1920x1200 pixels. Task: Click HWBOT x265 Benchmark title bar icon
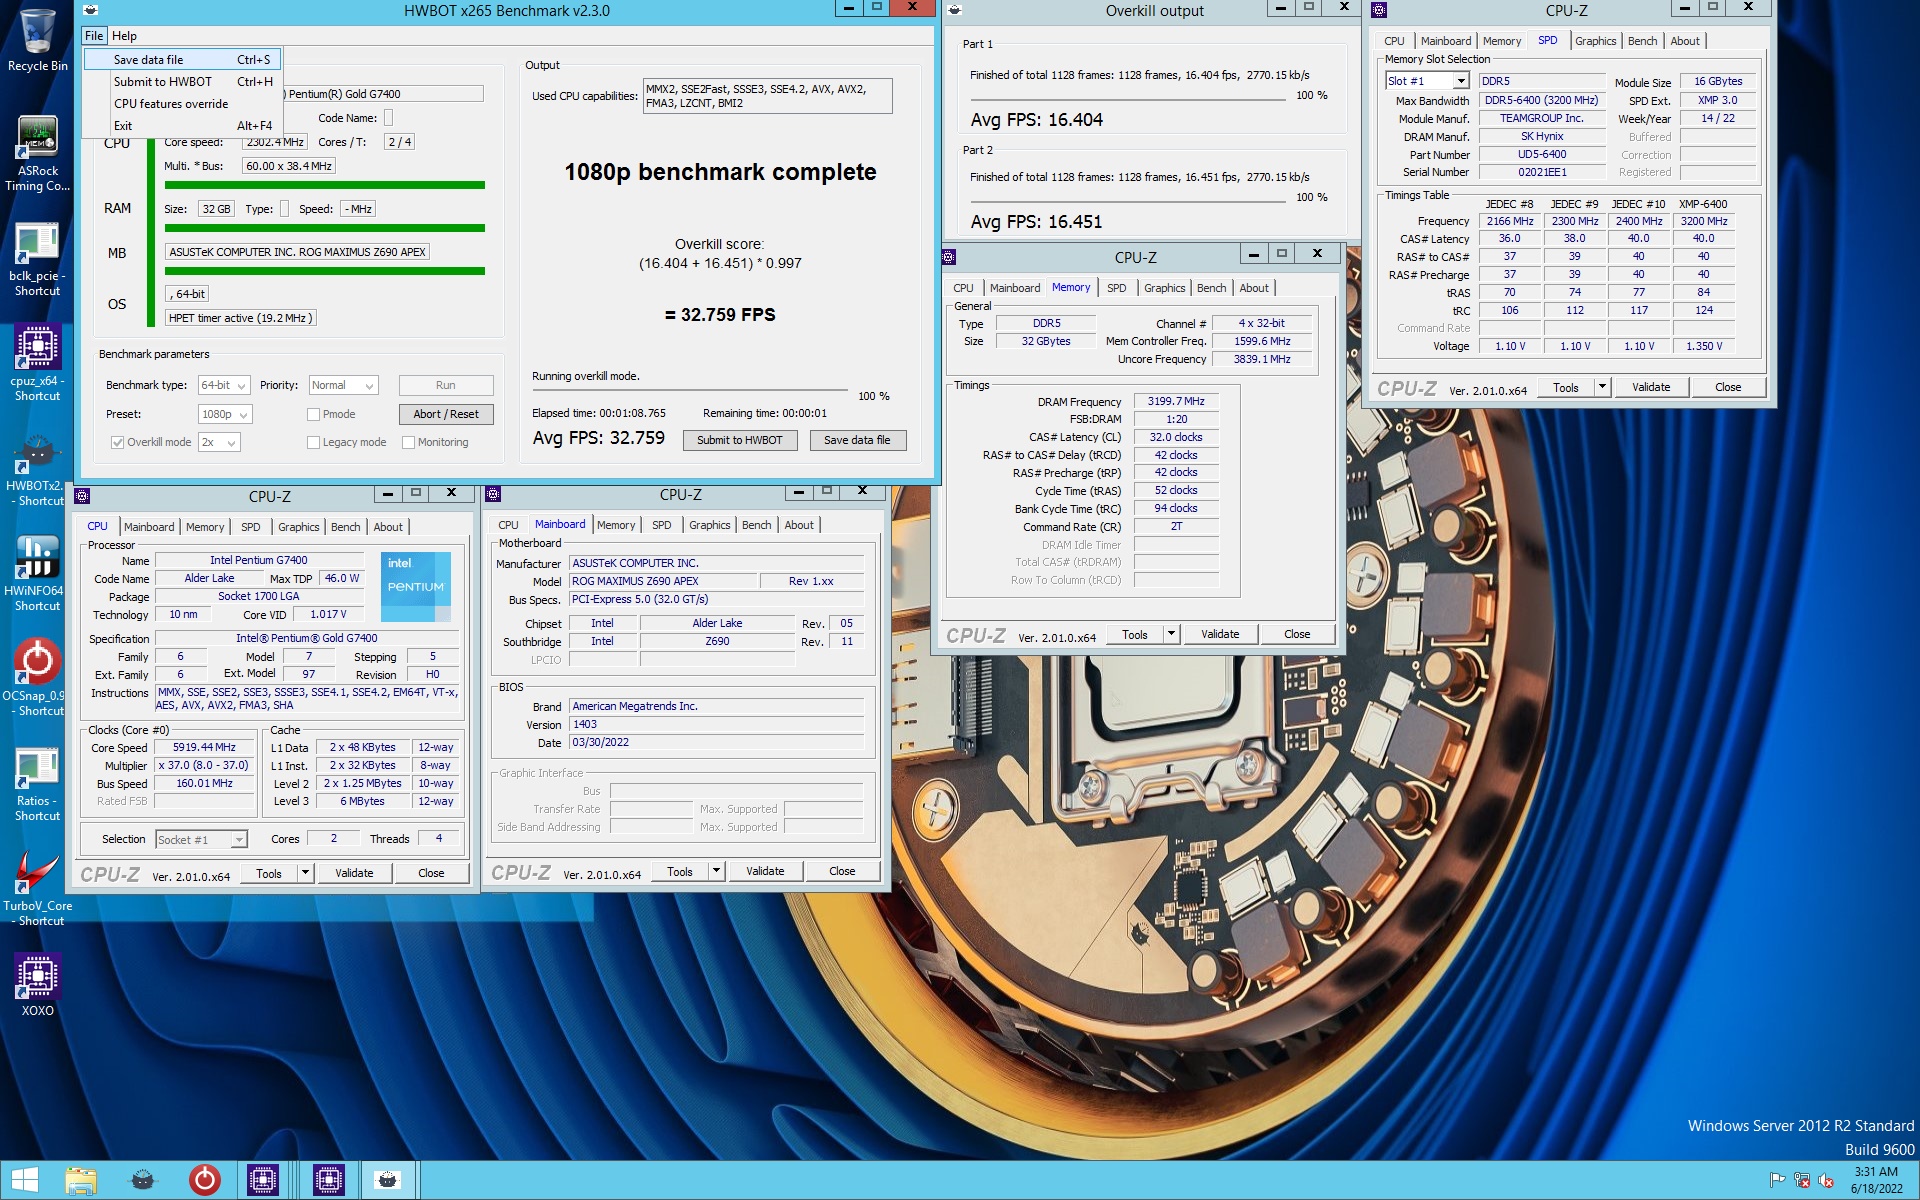pos(90,10)
